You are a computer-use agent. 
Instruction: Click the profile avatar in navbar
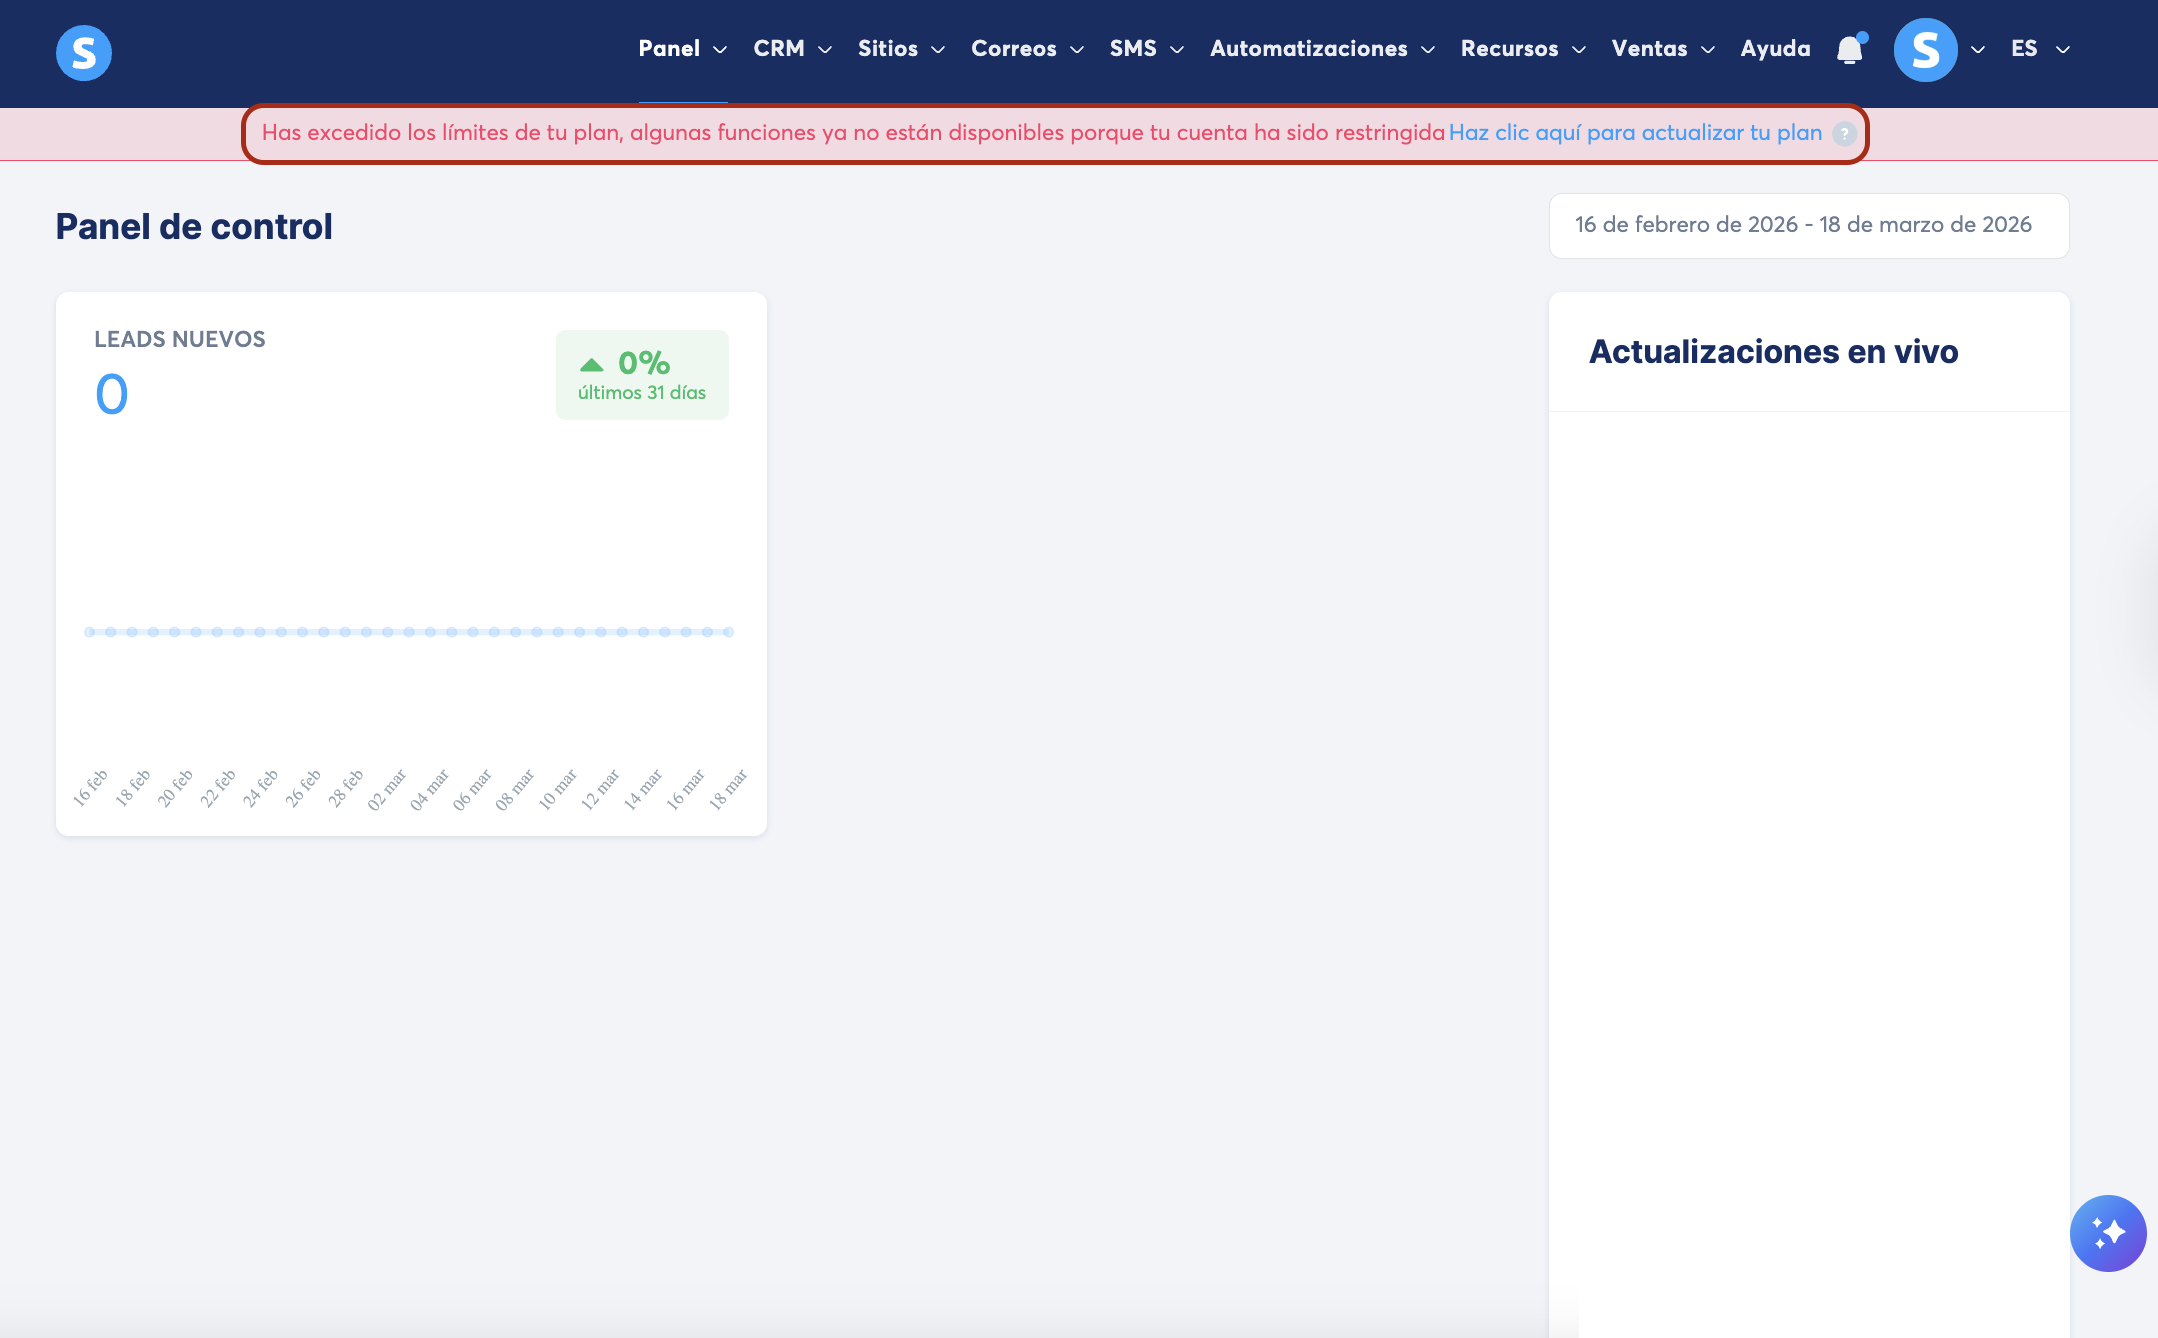(1925, 50)
